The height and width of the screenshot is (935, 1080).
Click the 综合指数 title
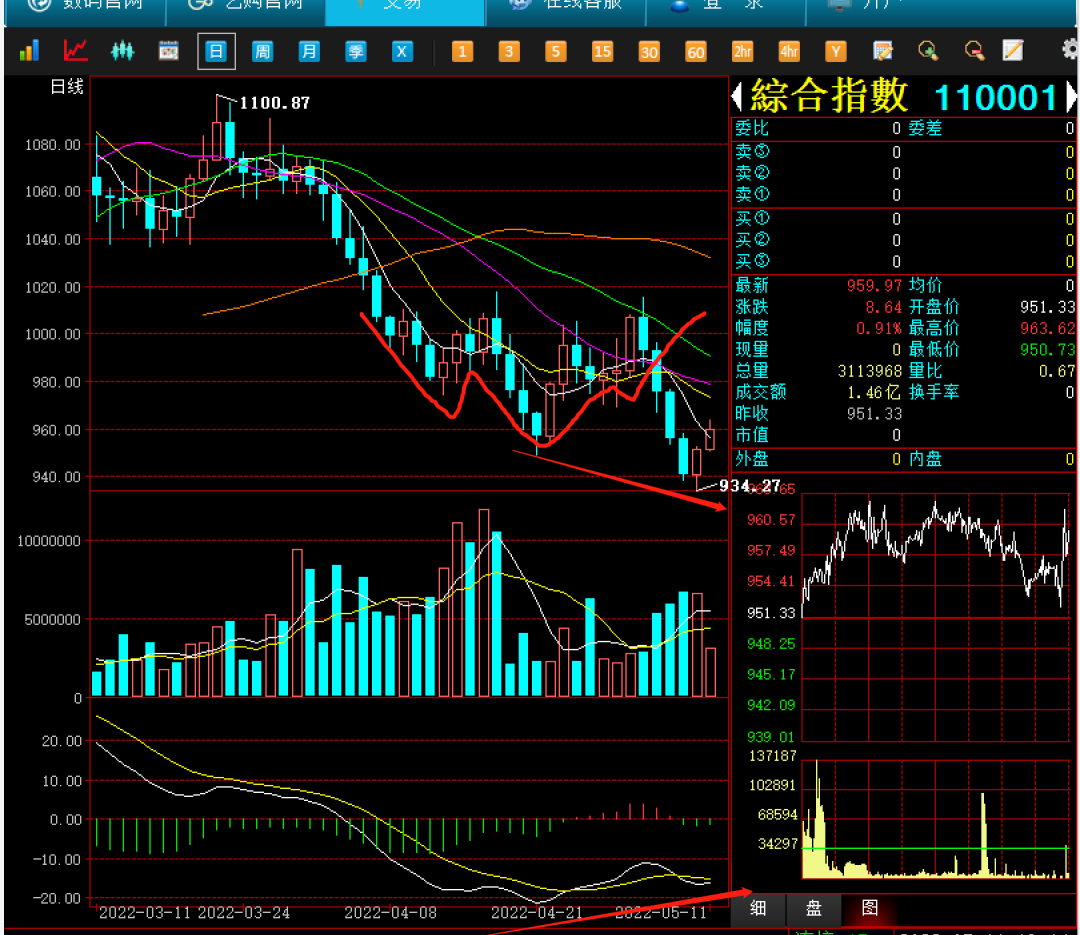click(x=829, y=96)
